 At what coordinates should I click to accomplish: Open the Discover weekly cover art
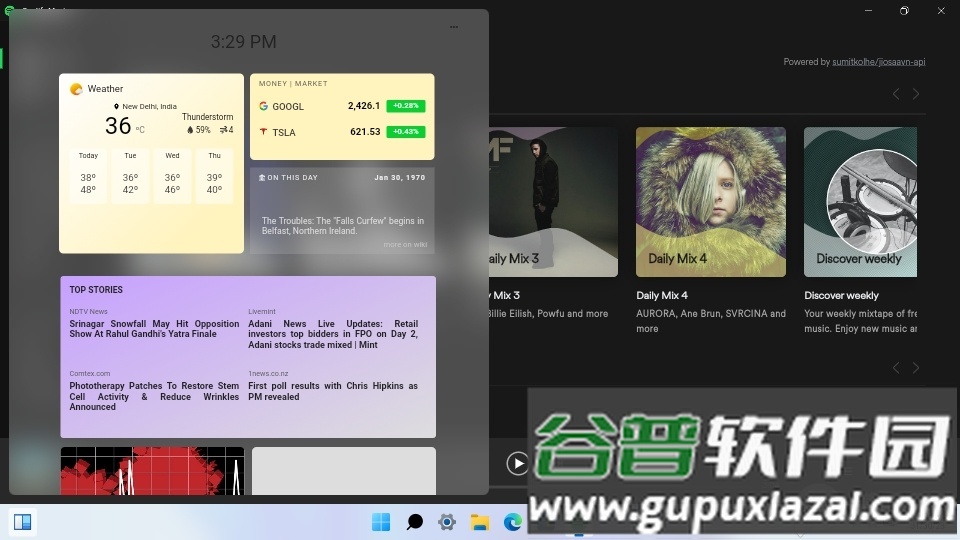pyautogui.click(x=860, y=202)
